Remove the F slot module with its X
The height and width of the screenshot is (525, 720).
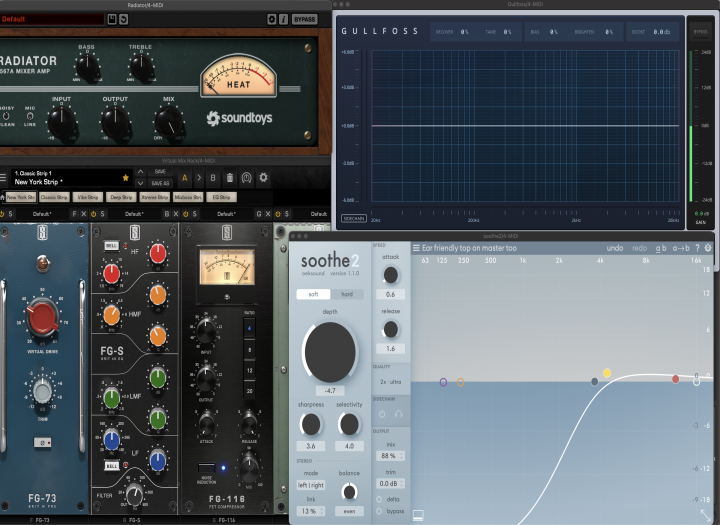(84, 214)
